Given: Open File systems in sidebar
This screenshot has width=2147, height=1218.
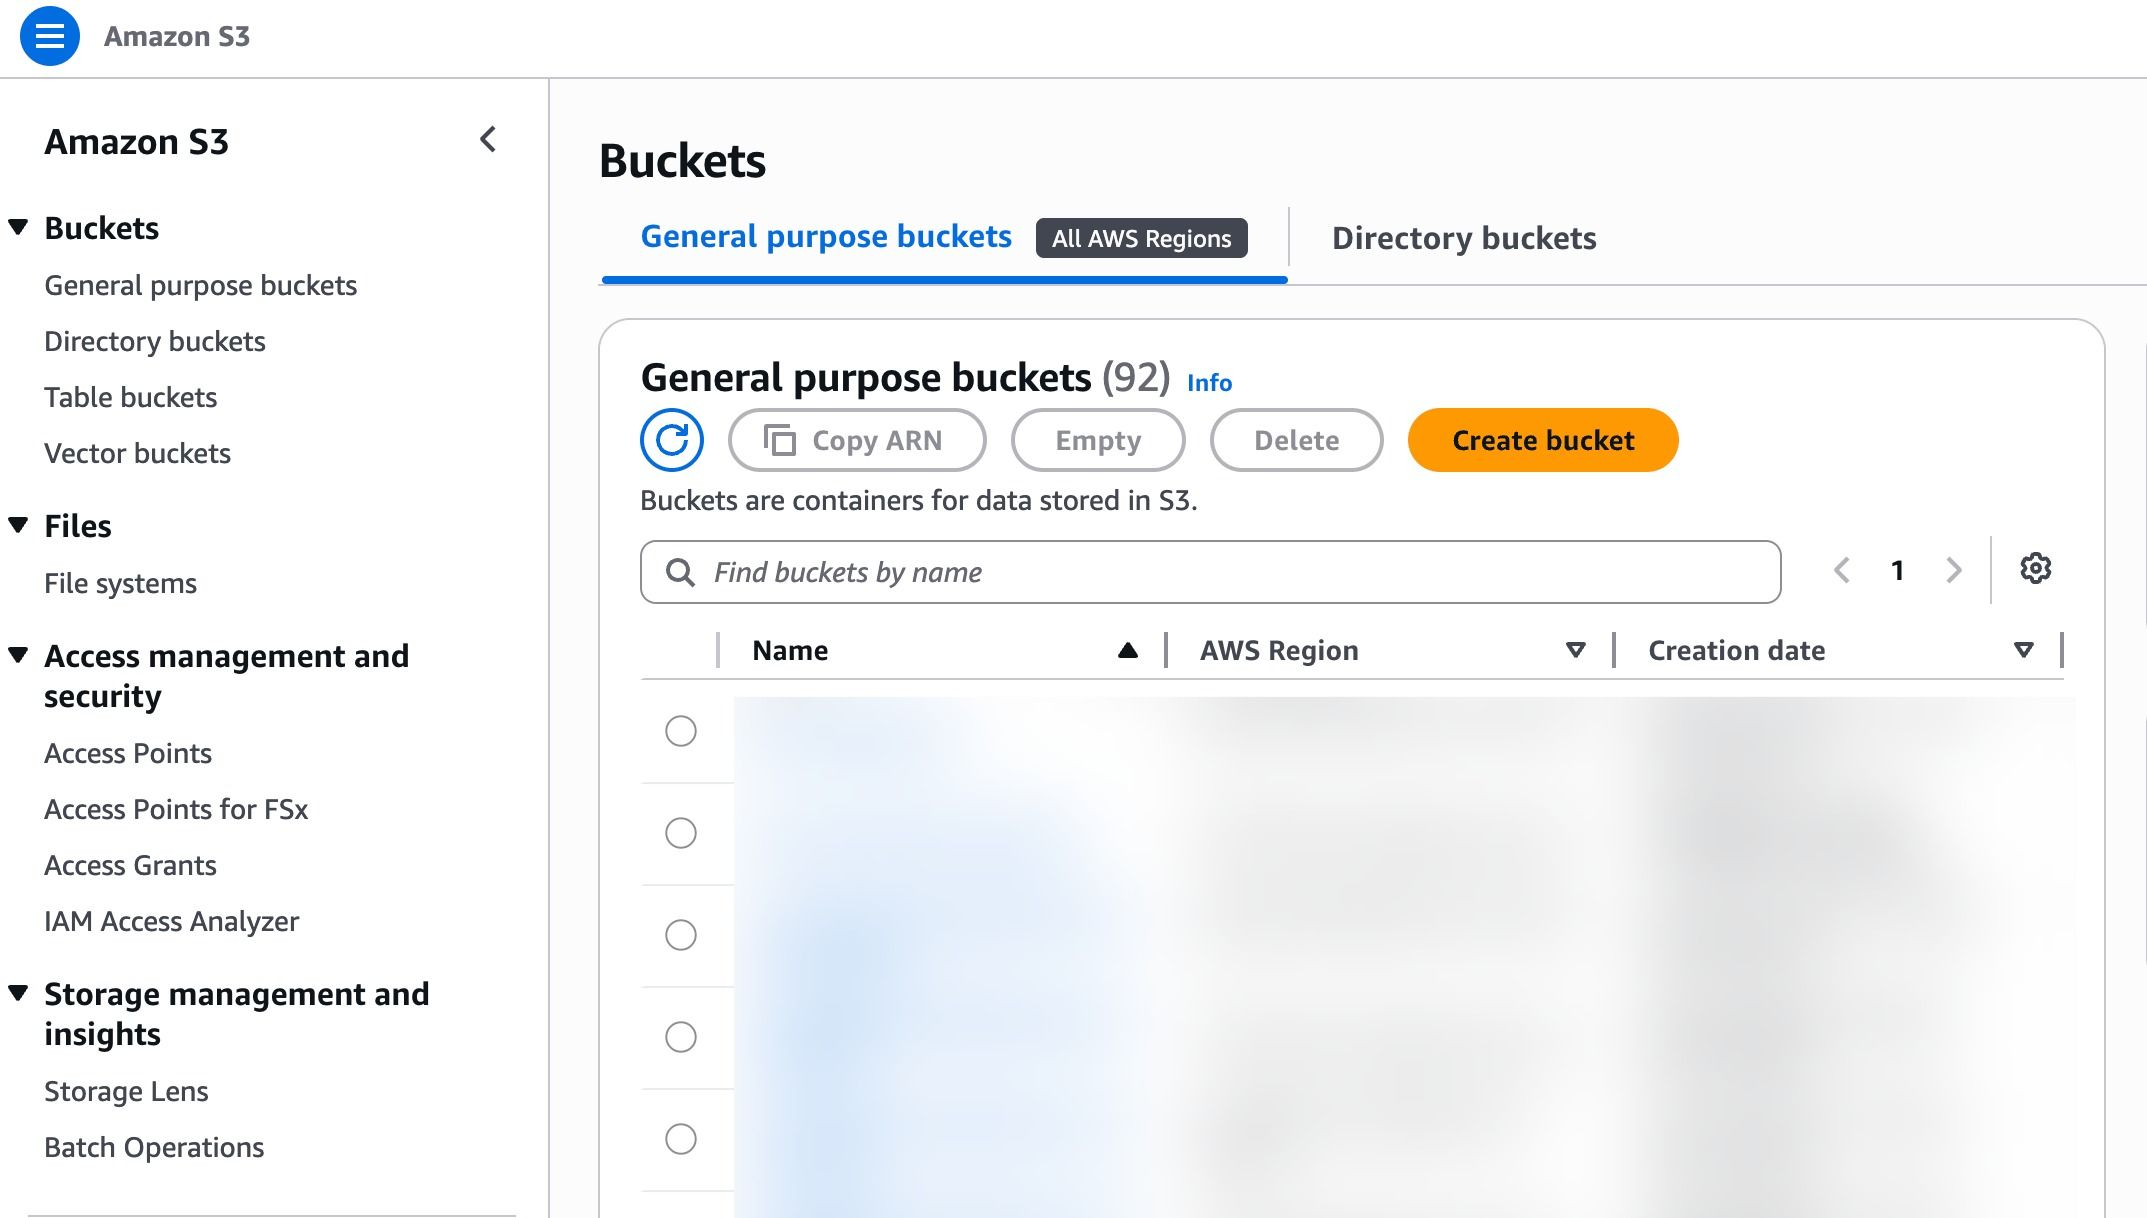Looking at the screenshot, I should [x=121, y=584].
